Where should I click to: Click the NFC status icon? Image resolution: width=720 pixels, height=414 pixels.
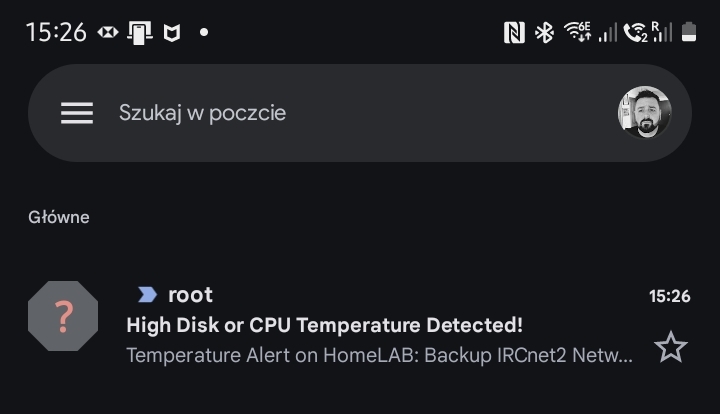[514, 33]
